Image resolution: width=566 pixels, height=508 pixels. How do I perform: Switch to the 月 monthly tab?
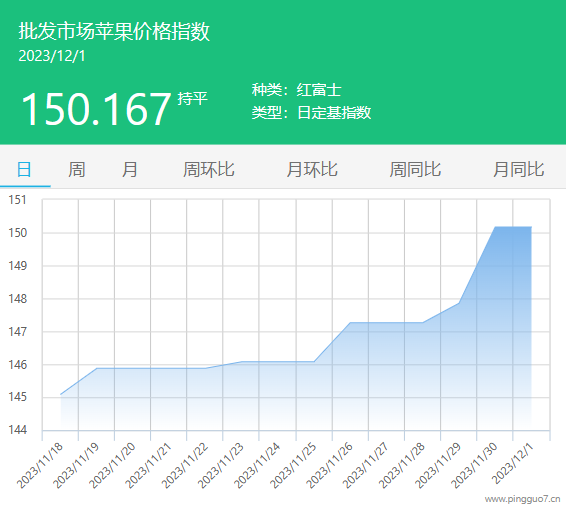click(x=129, y=169)
